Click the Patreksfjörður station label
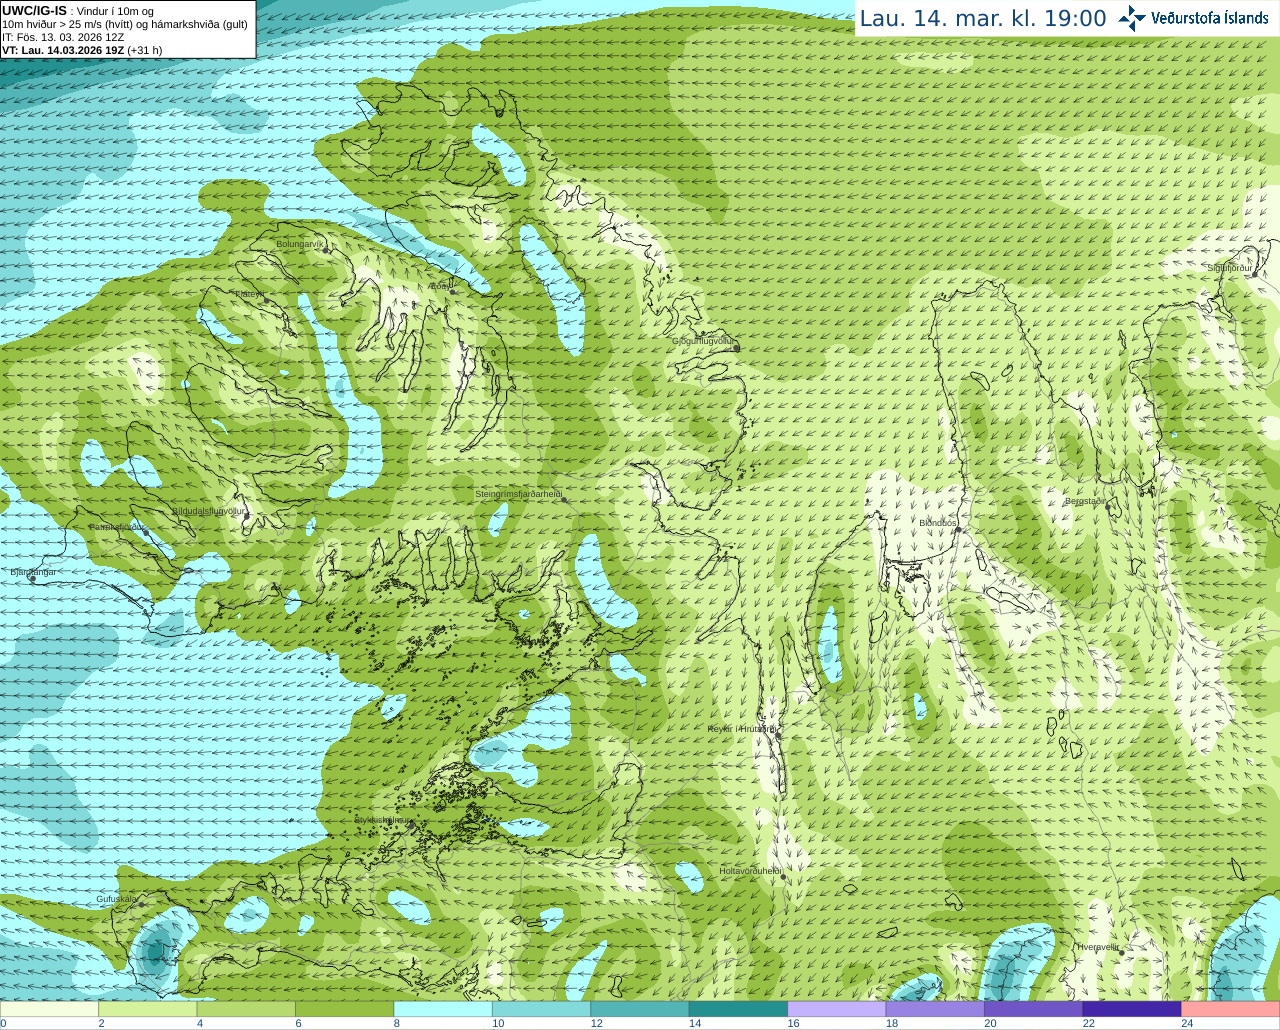Viewport: 1280px width, 1030px height. coord(117,527)
